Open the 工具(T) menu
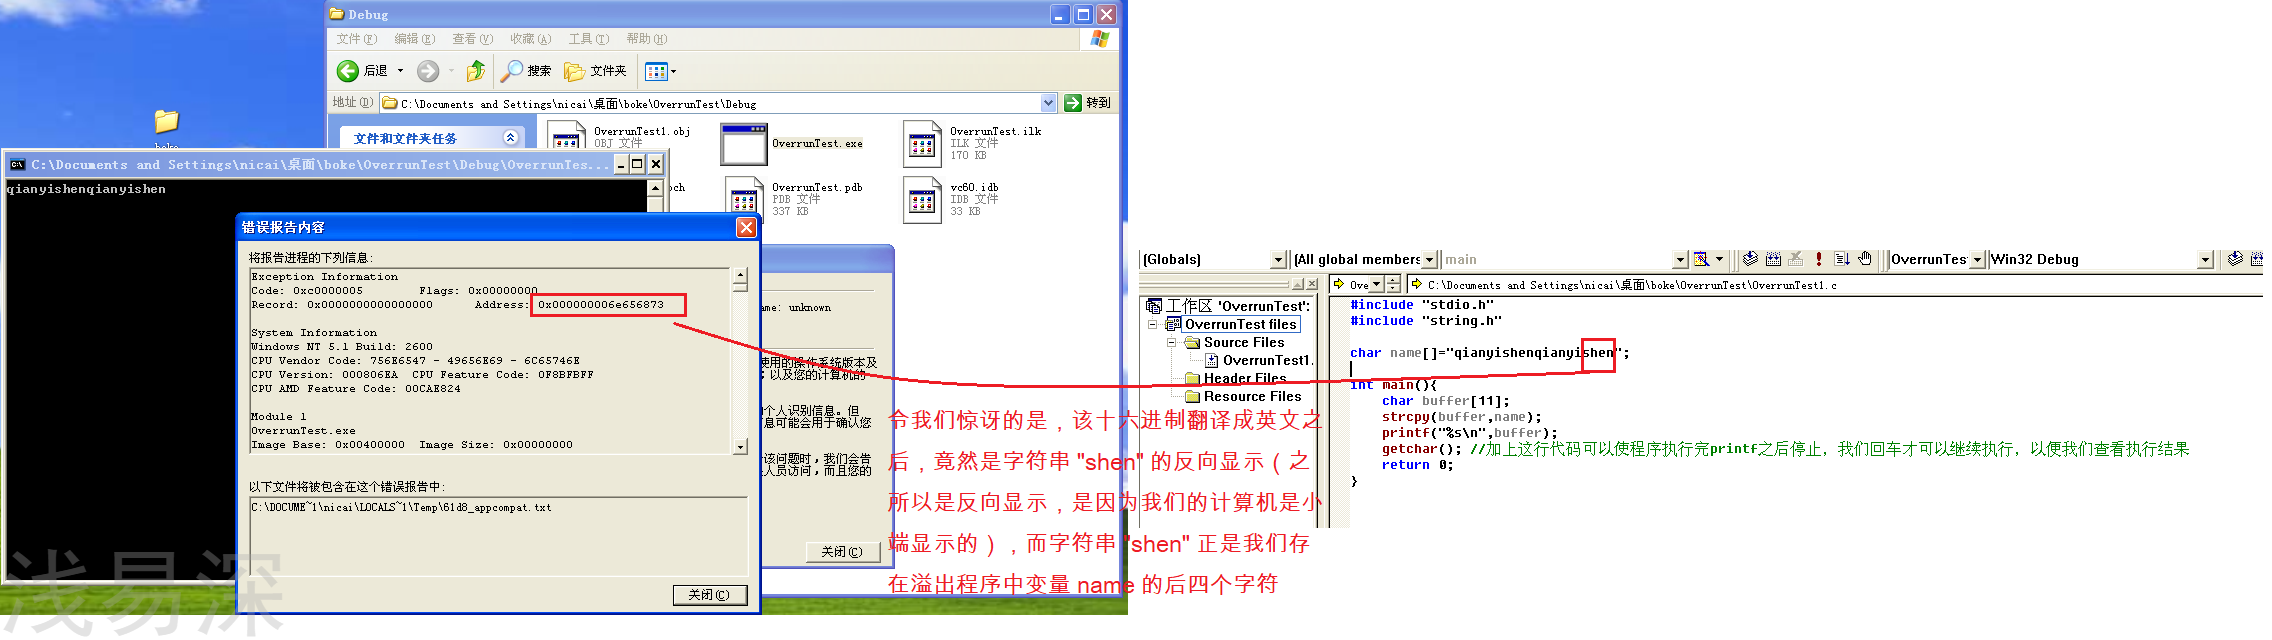This screenshot has width=2272, height=640. (x=589, y=39)
